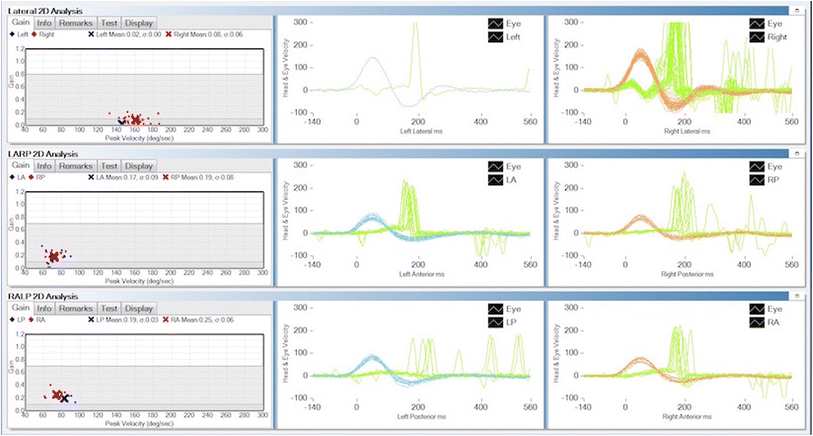Collapse the Lateral 2D Analysis panel
The image size is (813, 436).
[x=795, y=9]
